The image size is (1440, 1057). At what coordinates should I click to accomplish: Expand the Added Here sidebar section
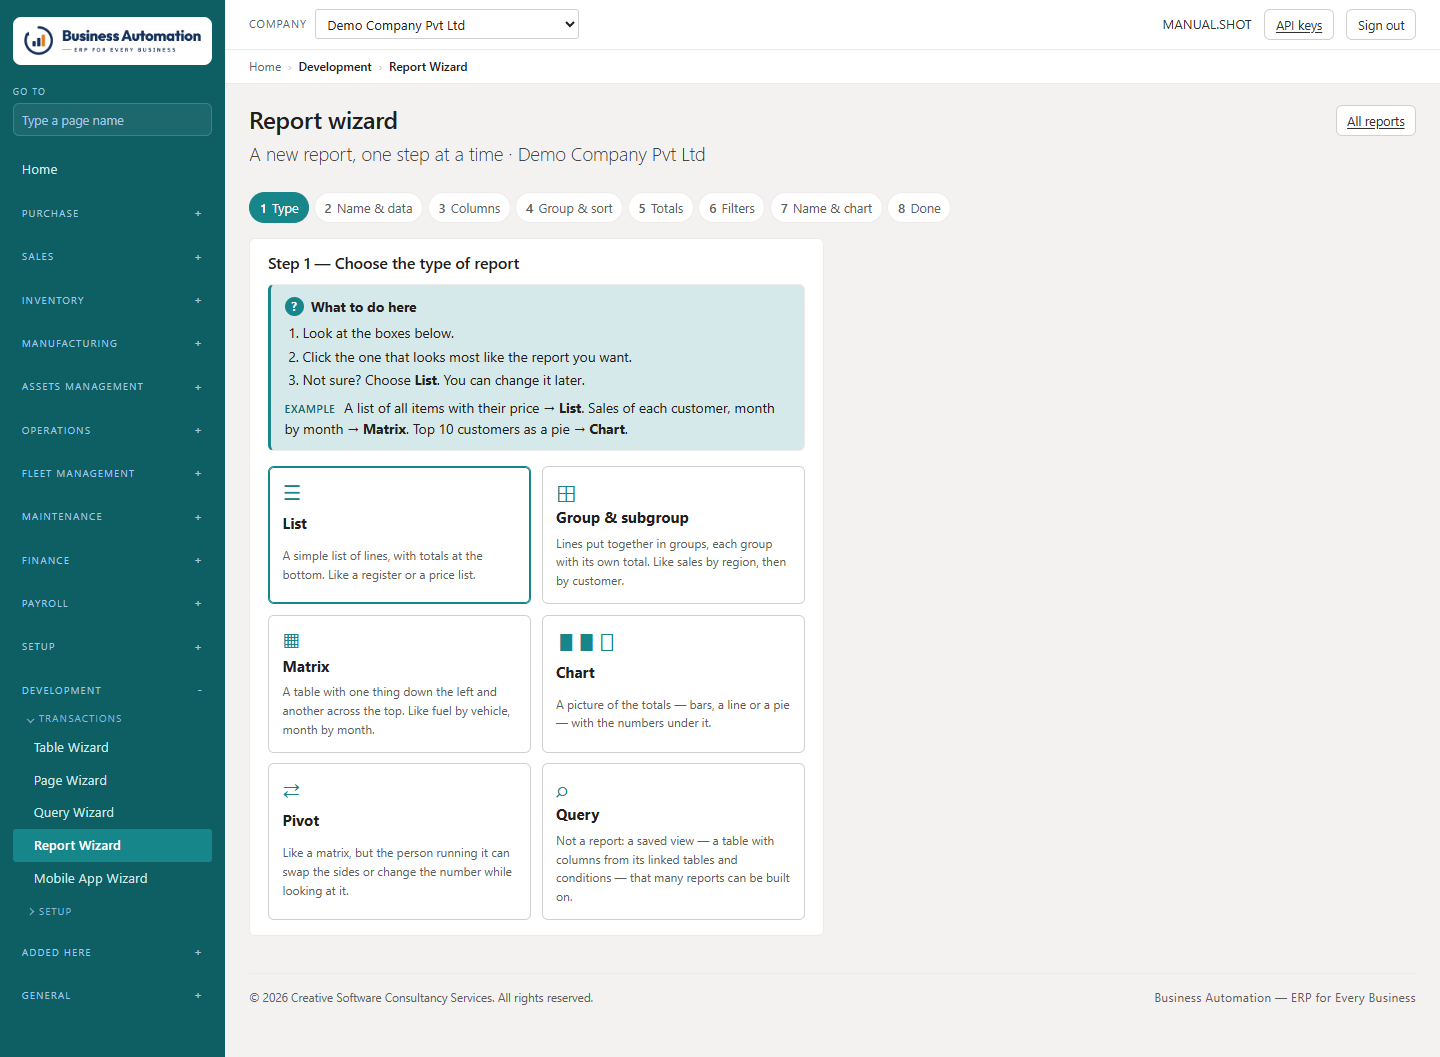click(112, 953)
